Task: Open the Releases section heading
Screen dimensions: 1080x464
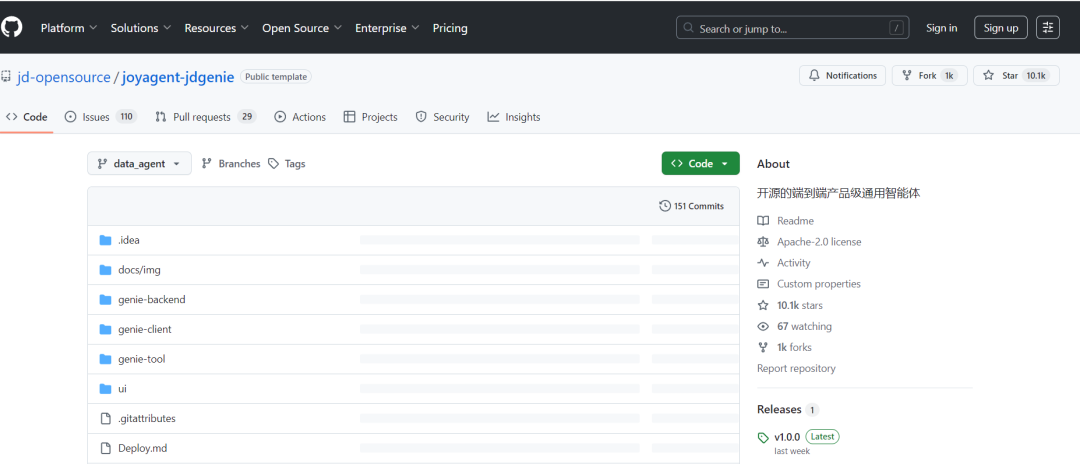Action: click(779, 410)
